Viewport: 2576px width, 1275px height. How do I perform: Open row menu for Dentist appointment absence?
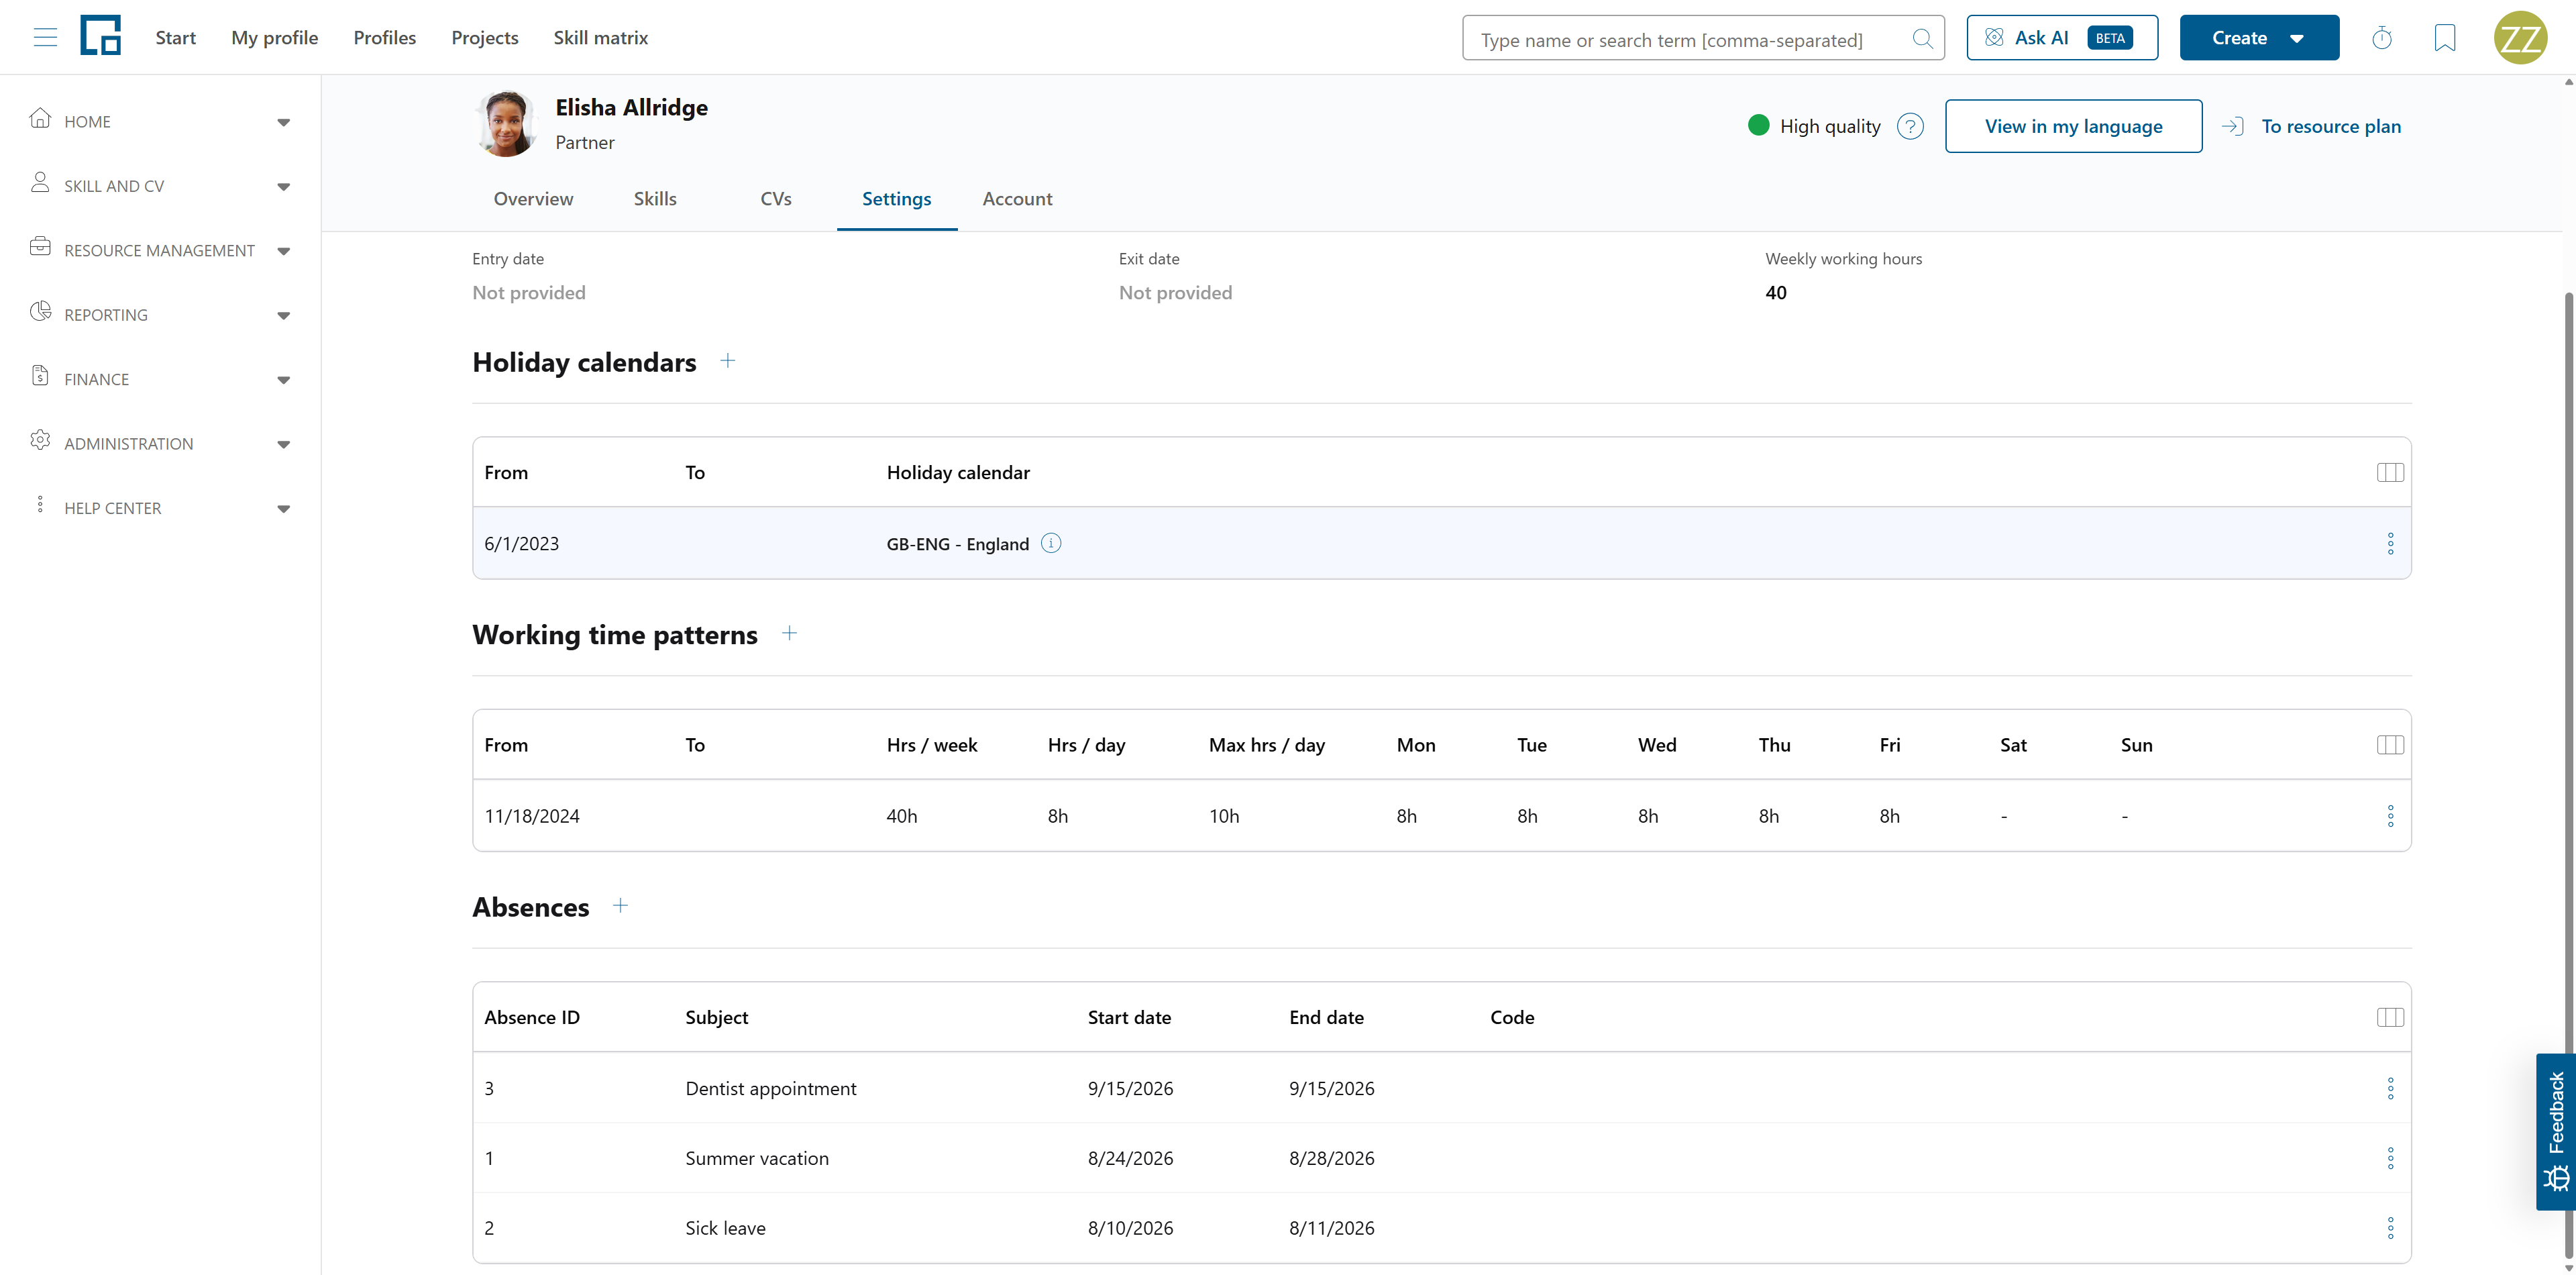(x=2390, y=1088)
